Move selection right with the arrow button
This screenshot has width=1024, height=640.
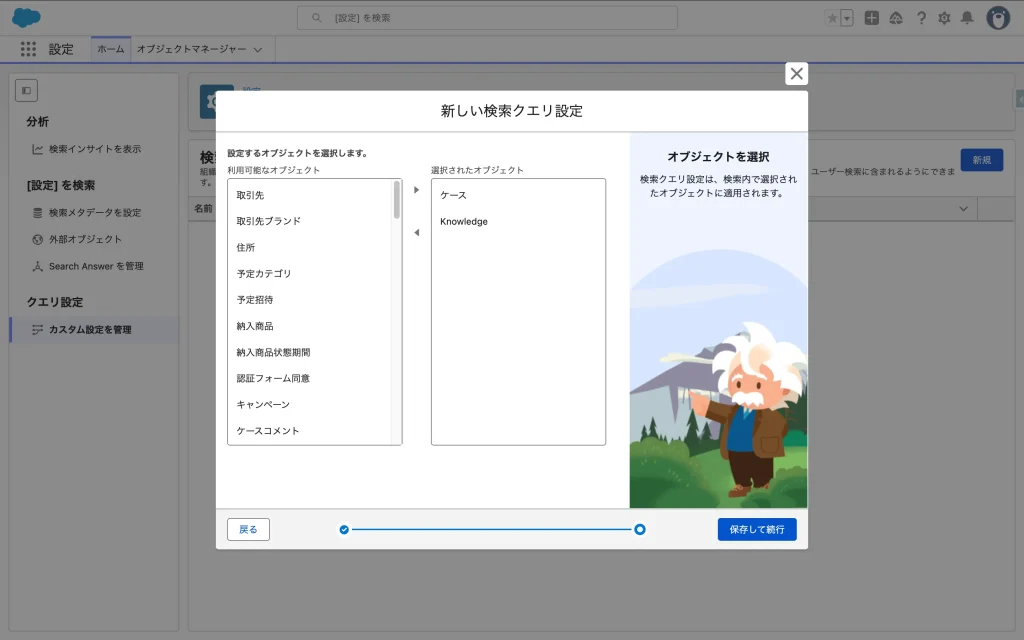tap(416, 190)
